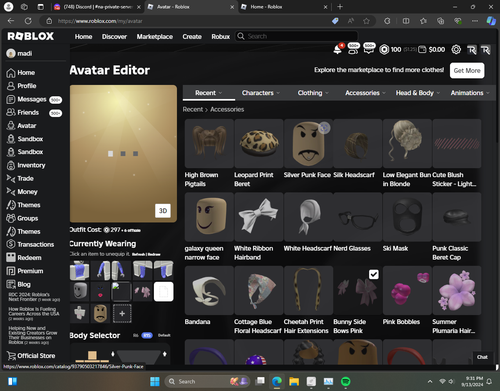Select White Ribbon Hairband item
Image resolution: width=500 pixels, height=391 pixels.
[x=259, y=217]
